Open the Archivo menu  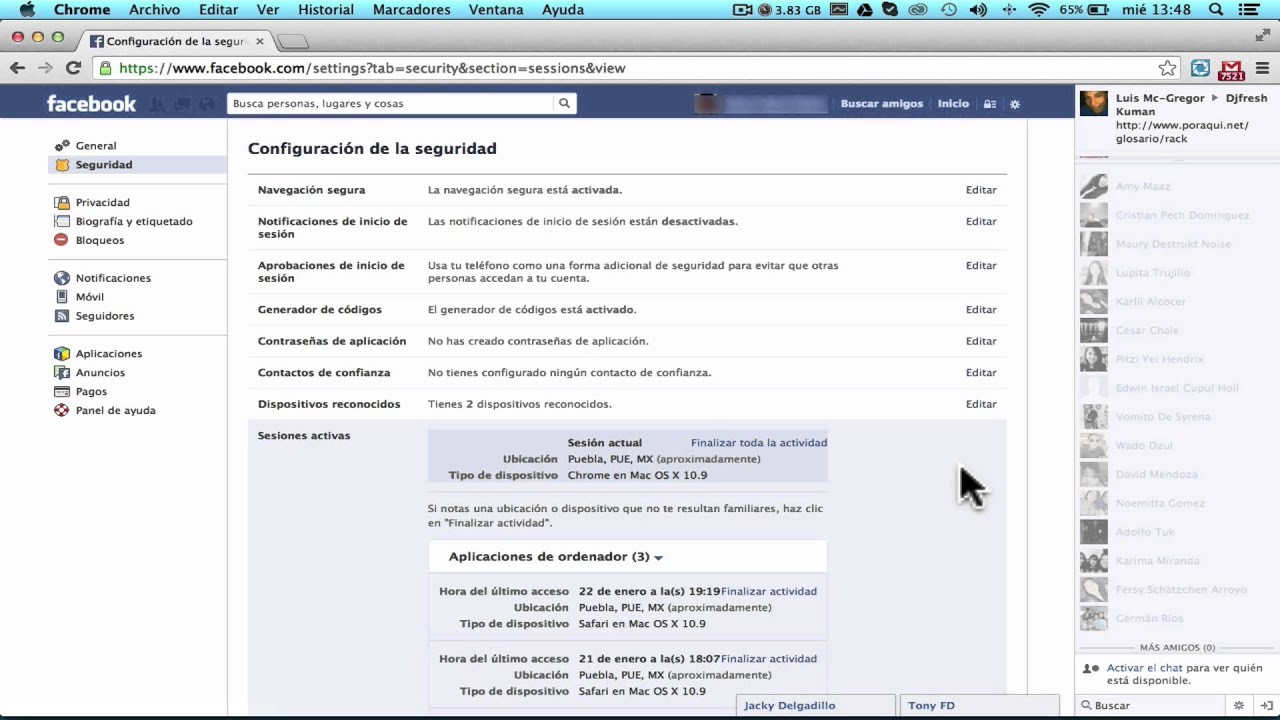(x=154, y=10)
